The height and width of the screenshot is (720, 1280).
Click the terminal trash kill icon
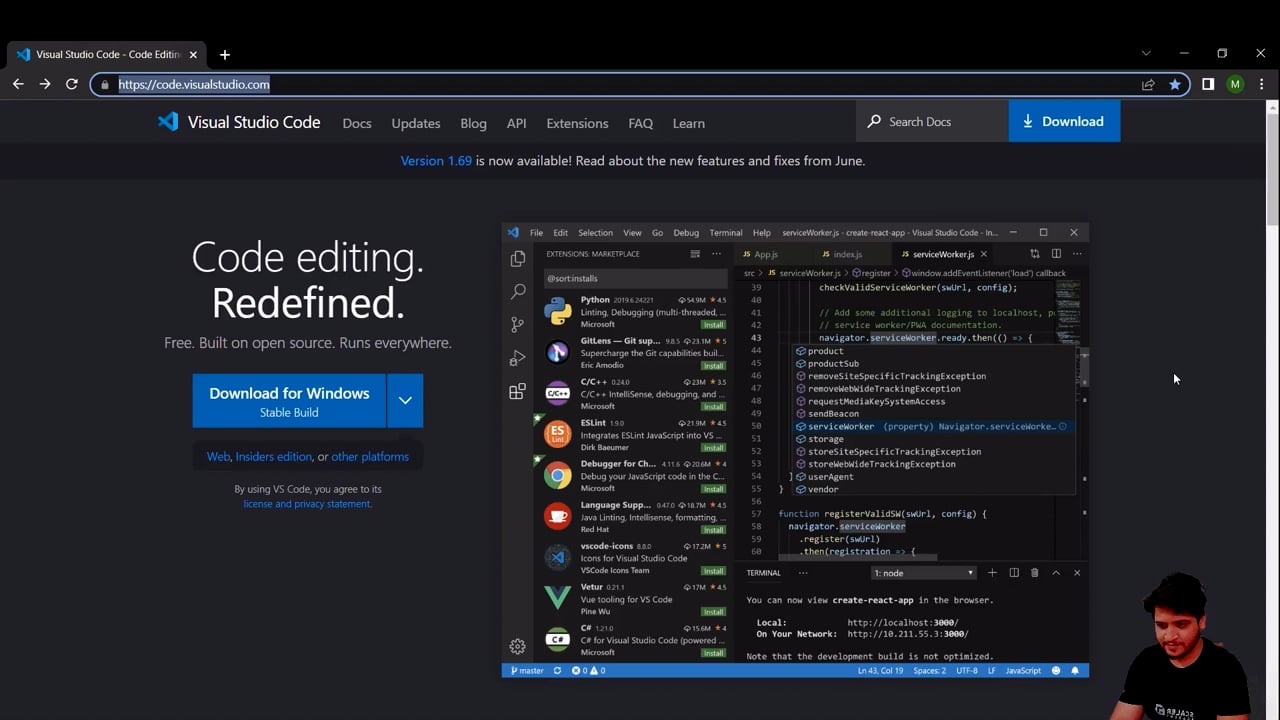click(x=1034, y=573)
